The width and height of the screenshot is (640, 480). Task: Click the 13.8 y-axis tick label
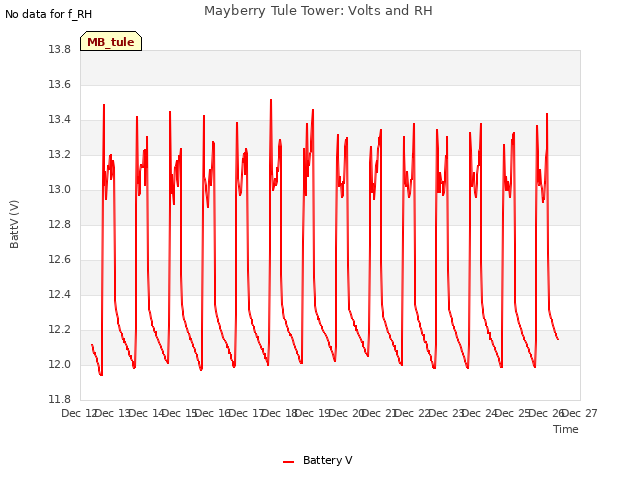point(60,49)
